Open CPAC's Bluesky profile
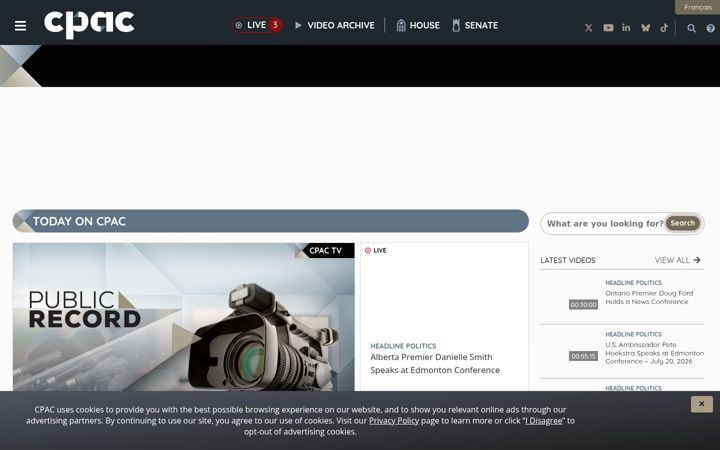Image resolution: width=720 pixels, height=450 pixels. (x=646, y=28)
